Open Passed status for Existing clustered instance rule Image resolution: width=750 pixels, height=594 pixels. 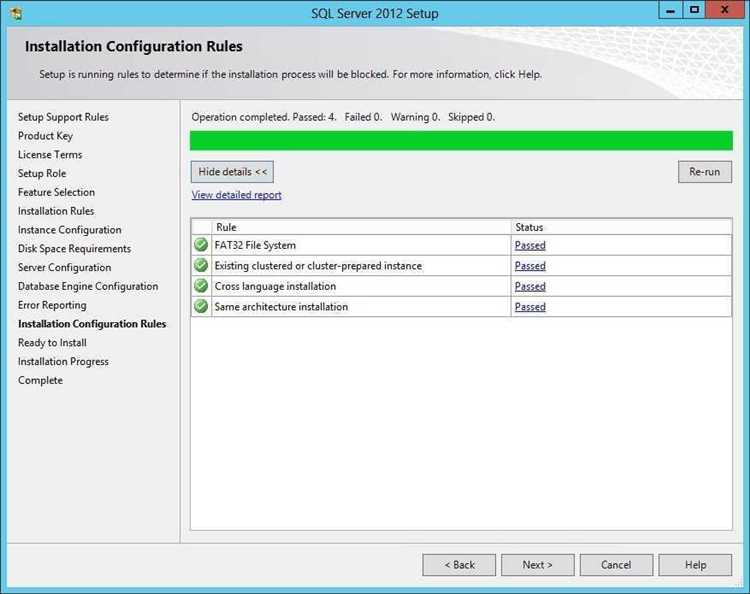pos(530,266)
